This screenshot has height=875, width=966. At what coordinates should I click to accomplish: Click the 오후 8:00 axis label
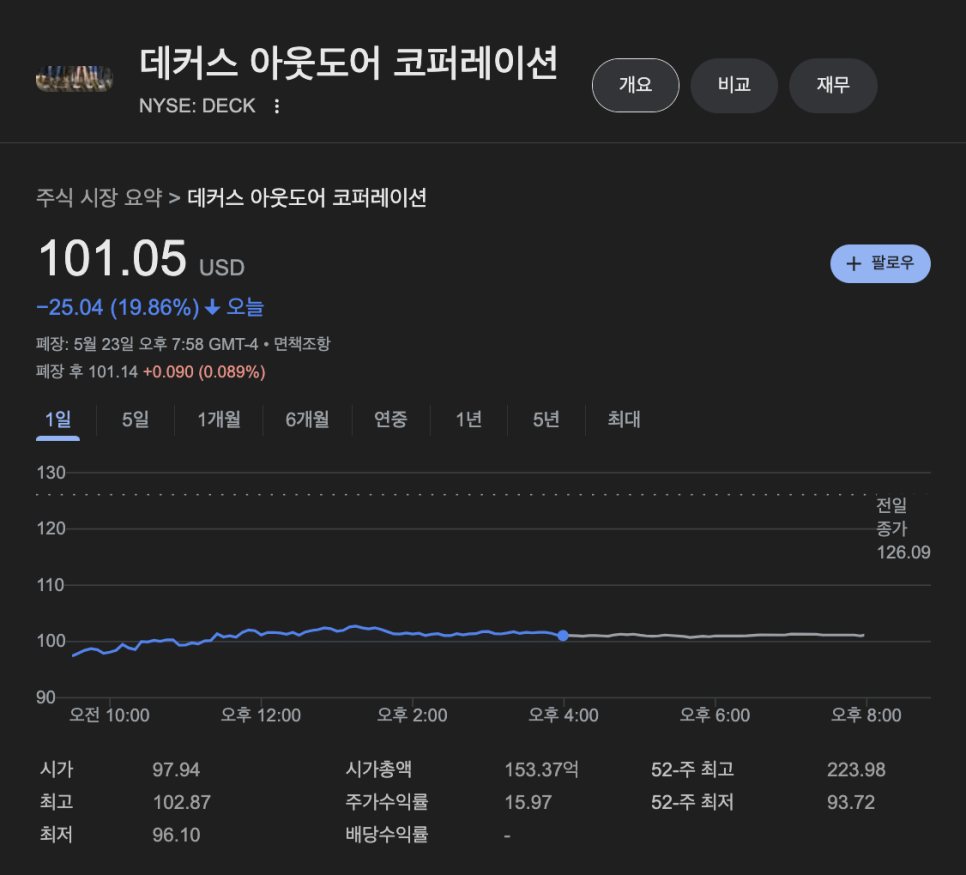coord(866,715)
